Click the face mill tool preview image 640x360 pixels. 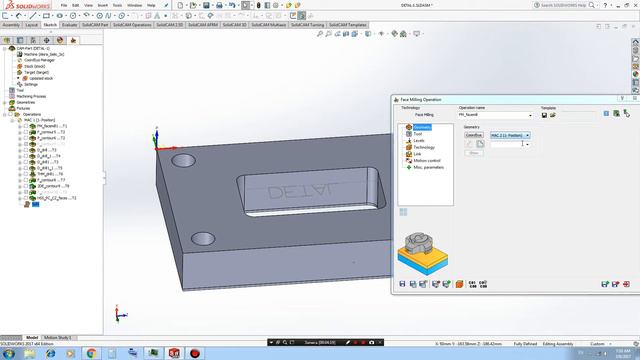click(422, 253)
